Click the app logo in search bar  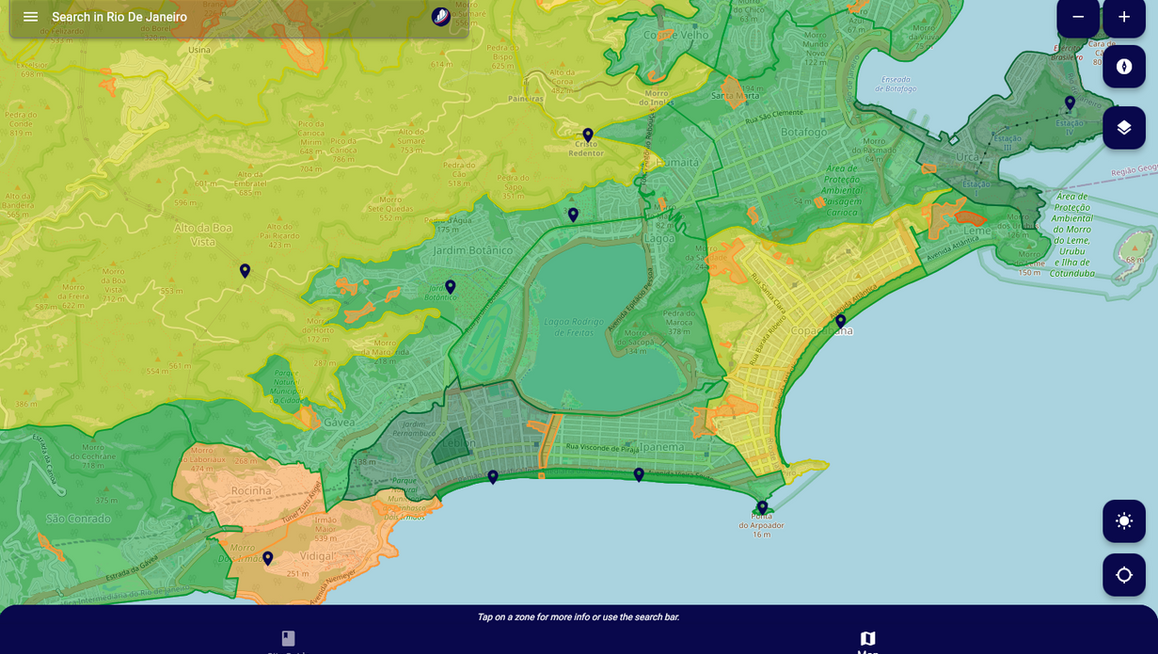441,16
